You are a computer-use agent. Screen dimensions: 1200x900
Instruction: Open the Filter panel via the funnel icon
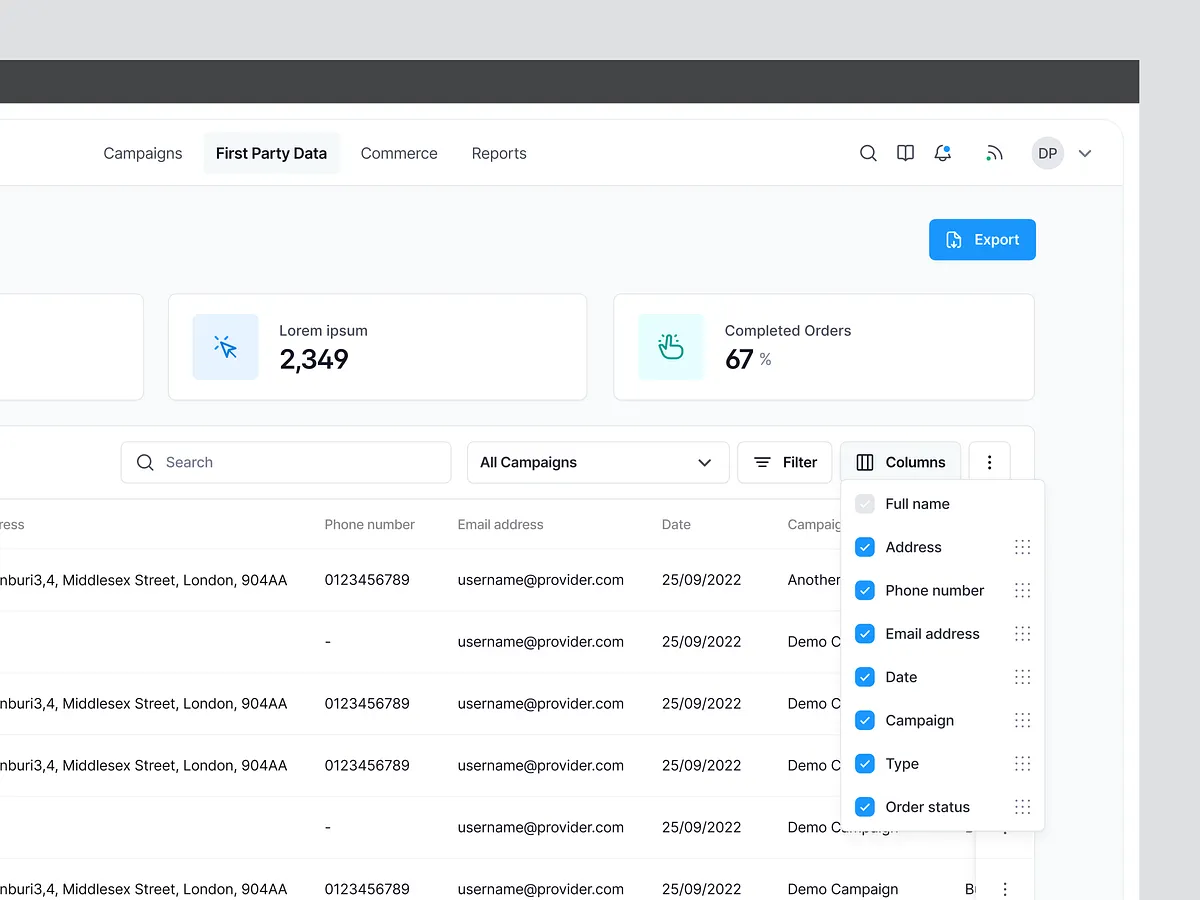(x=784, y=462)
